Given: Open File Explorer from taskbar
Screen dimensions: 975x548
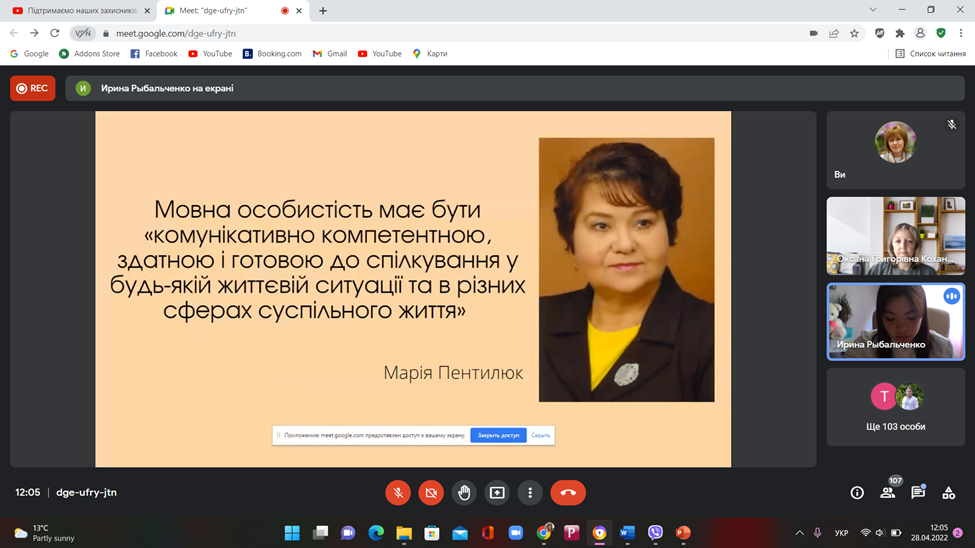Looking at the screenshot, I should click(404, 533).
